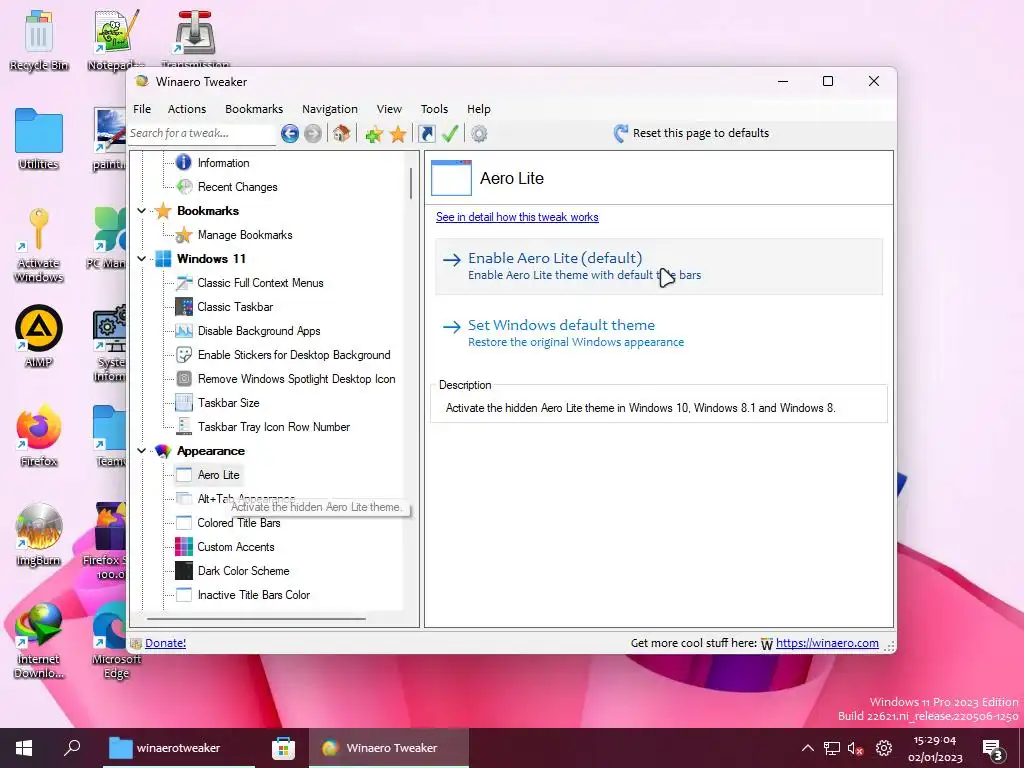Viewport: 1024px width, 768px height.
Task: Click the tree panel horizontal scrollbar
Action: [x=256, y=618]
